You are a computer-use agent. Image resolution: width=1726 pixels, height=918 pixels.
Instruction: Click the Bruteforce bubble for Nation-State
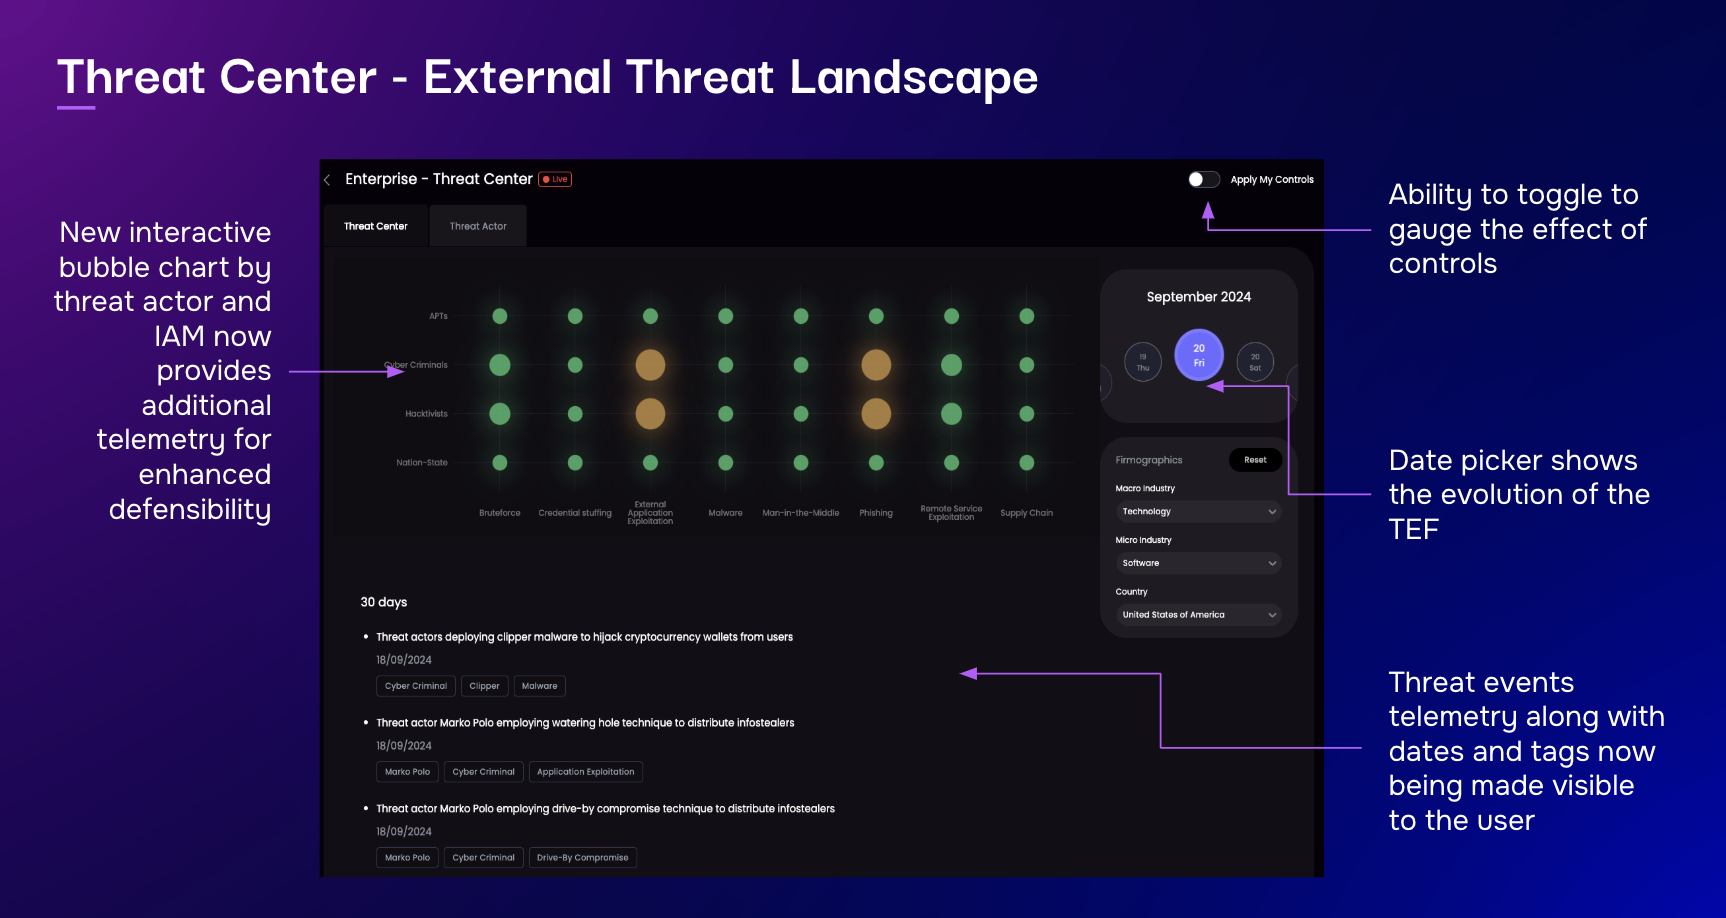pos(499,462)
